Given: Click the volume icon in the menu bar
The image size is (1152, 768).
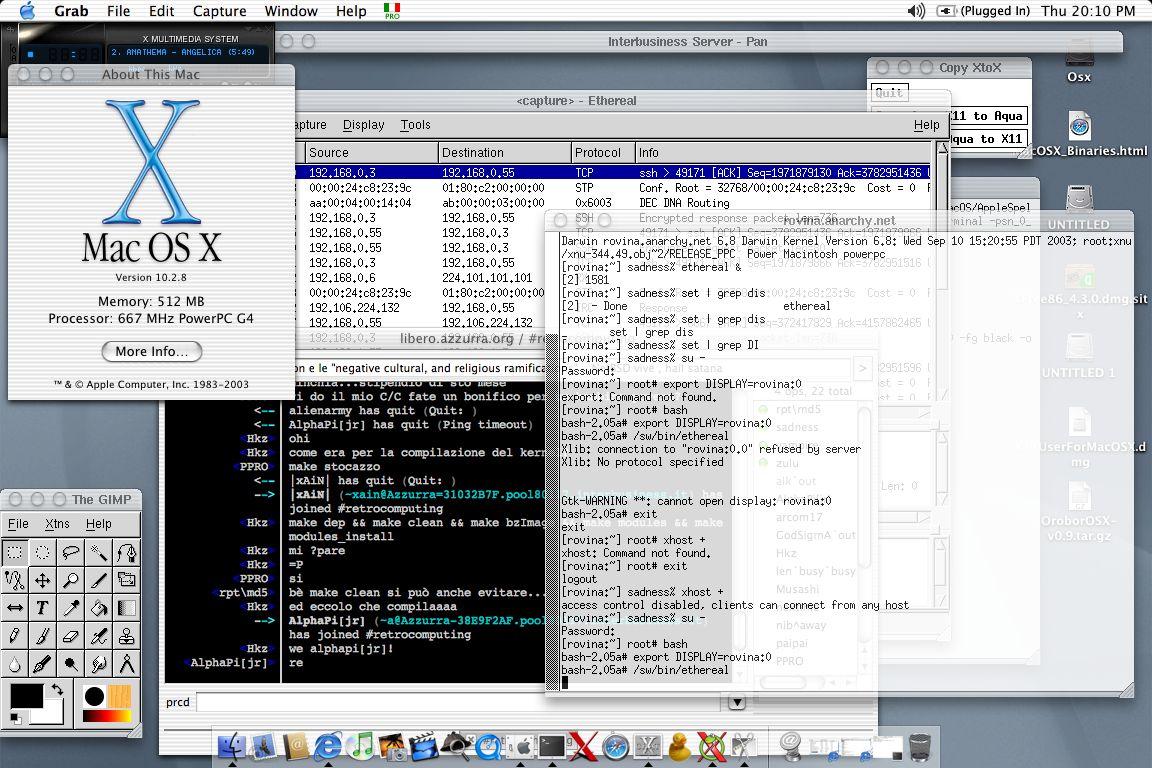Looking at the screenshot, I should click(x=916, y=11).
